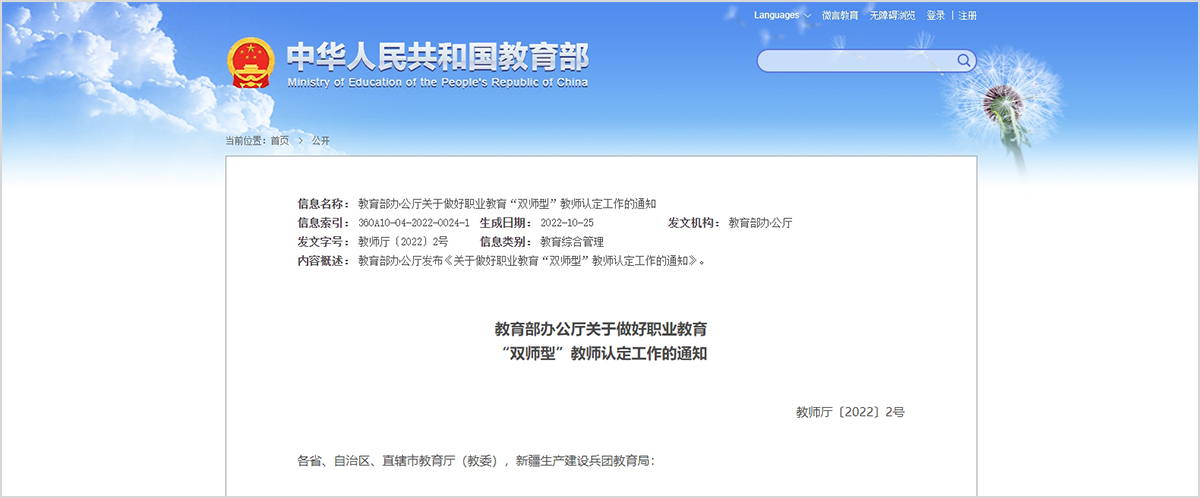Viewport: 1200px width, 498px height.
Task: Go to 首页 in breadcrumb
Action: coord(280,141)
